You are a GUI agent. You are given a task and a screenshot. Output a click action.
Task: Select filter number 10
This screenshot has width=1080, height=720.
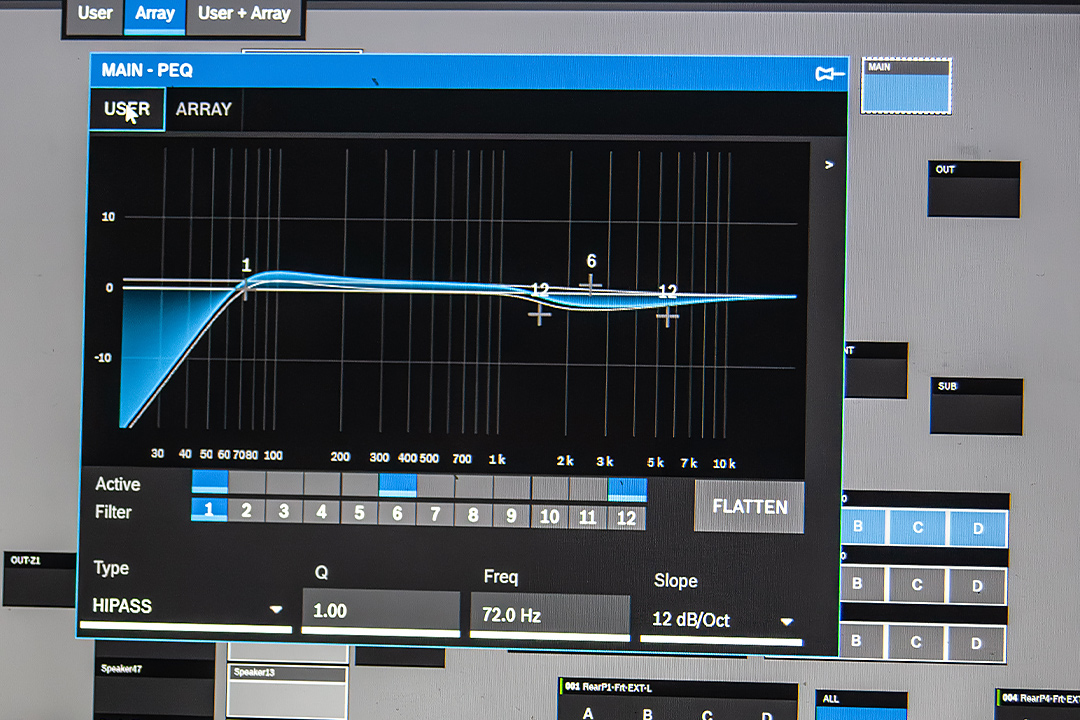click(549, 517)
